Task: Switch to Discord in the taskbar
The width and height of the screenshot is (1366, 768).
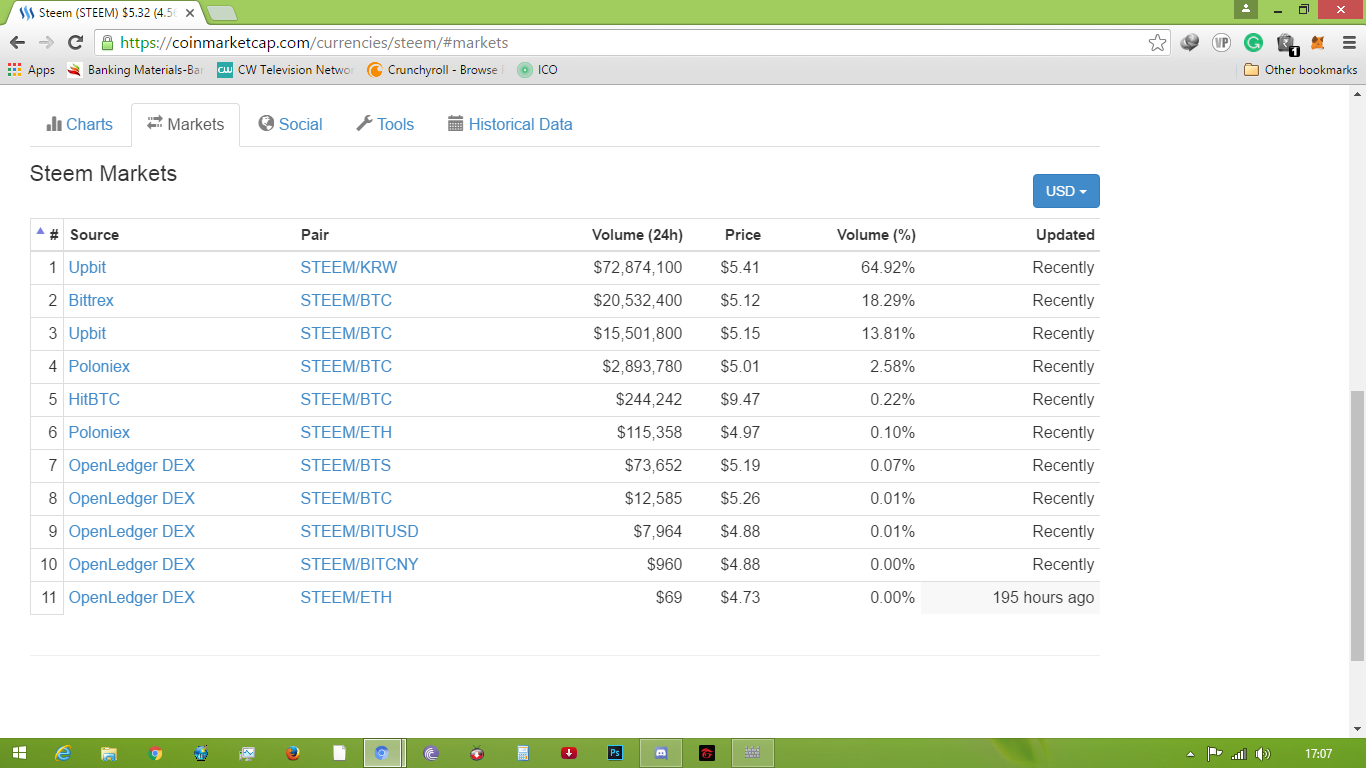Action: (x=661, y=753)
